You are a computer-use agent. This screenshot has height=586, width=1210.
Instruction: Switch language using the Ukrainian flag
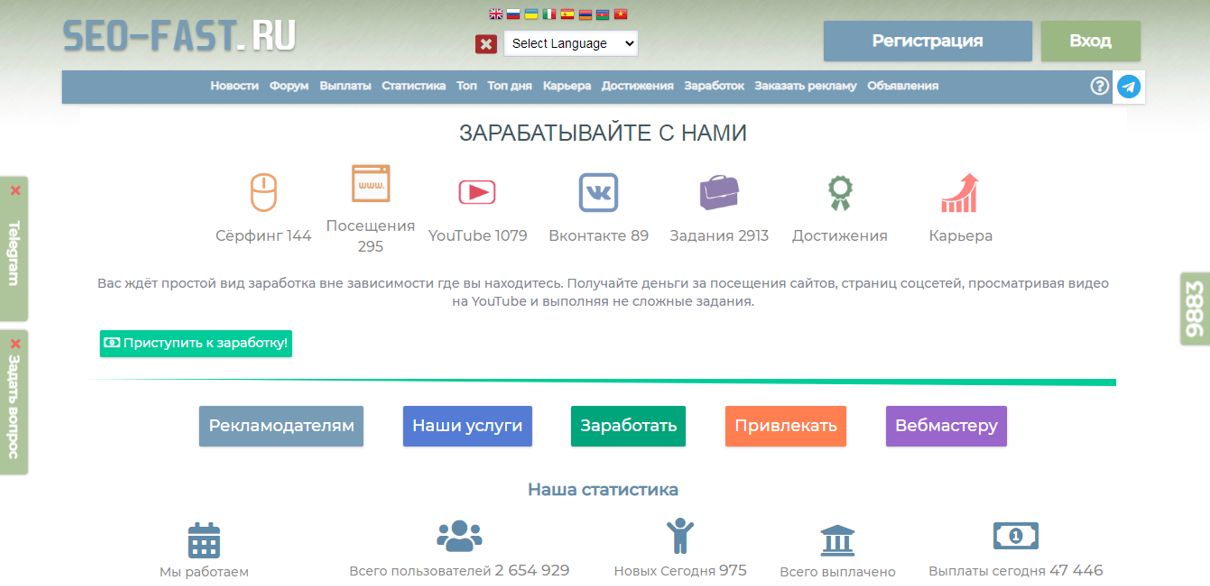[x=532, y=14]
